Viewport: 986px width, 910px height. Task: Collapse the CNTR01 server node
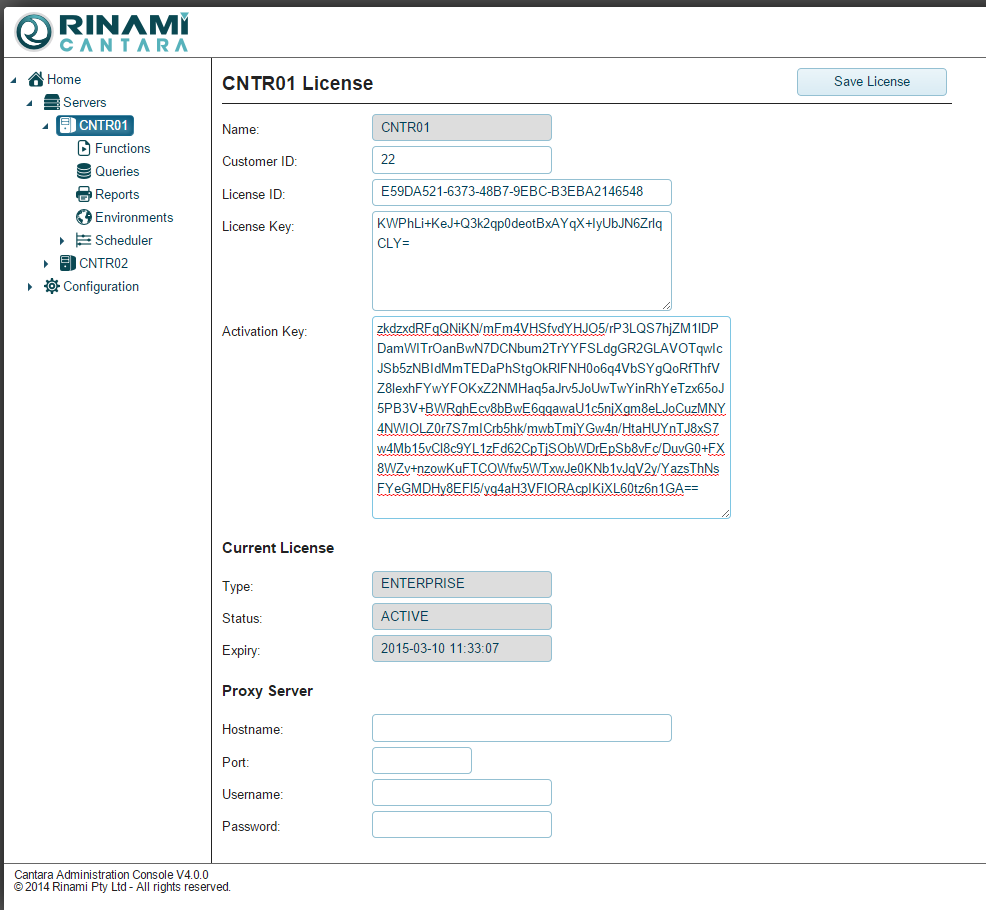(x=46, y=126)
